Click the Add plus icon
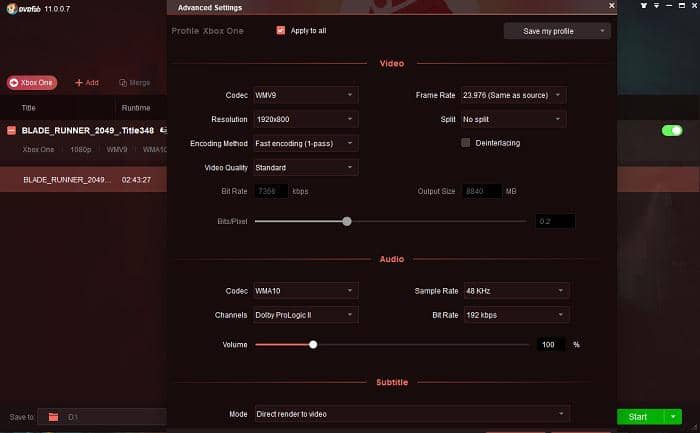Viewport: 700px width, 433px height. tap(79, 83)
